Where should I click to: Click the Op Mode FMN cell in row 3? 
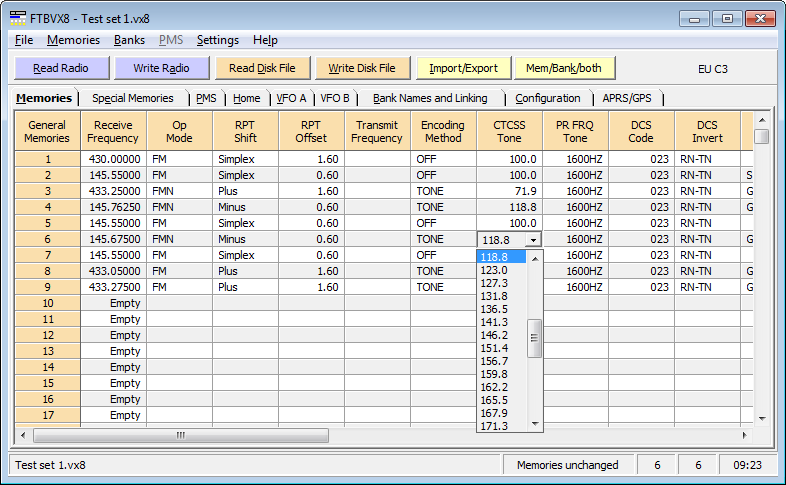tap(179, 191)
